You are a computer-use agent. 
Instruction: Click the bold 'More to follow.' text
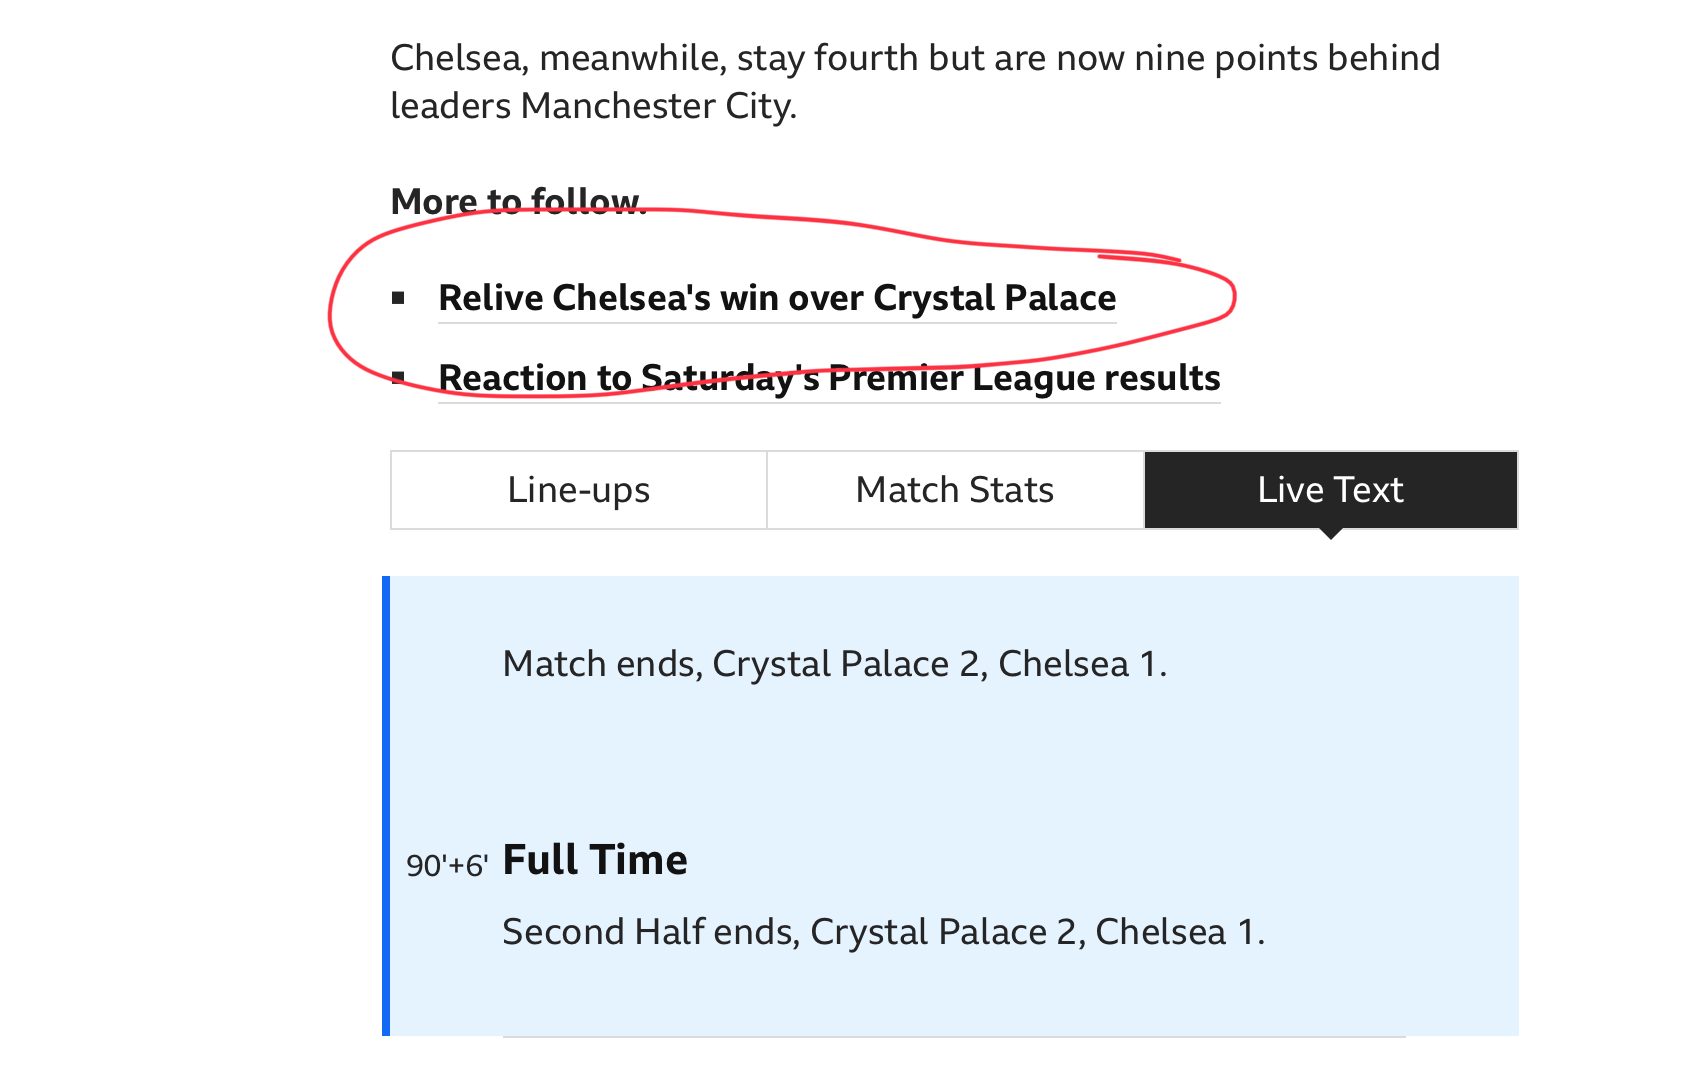(x=517, y=202)
